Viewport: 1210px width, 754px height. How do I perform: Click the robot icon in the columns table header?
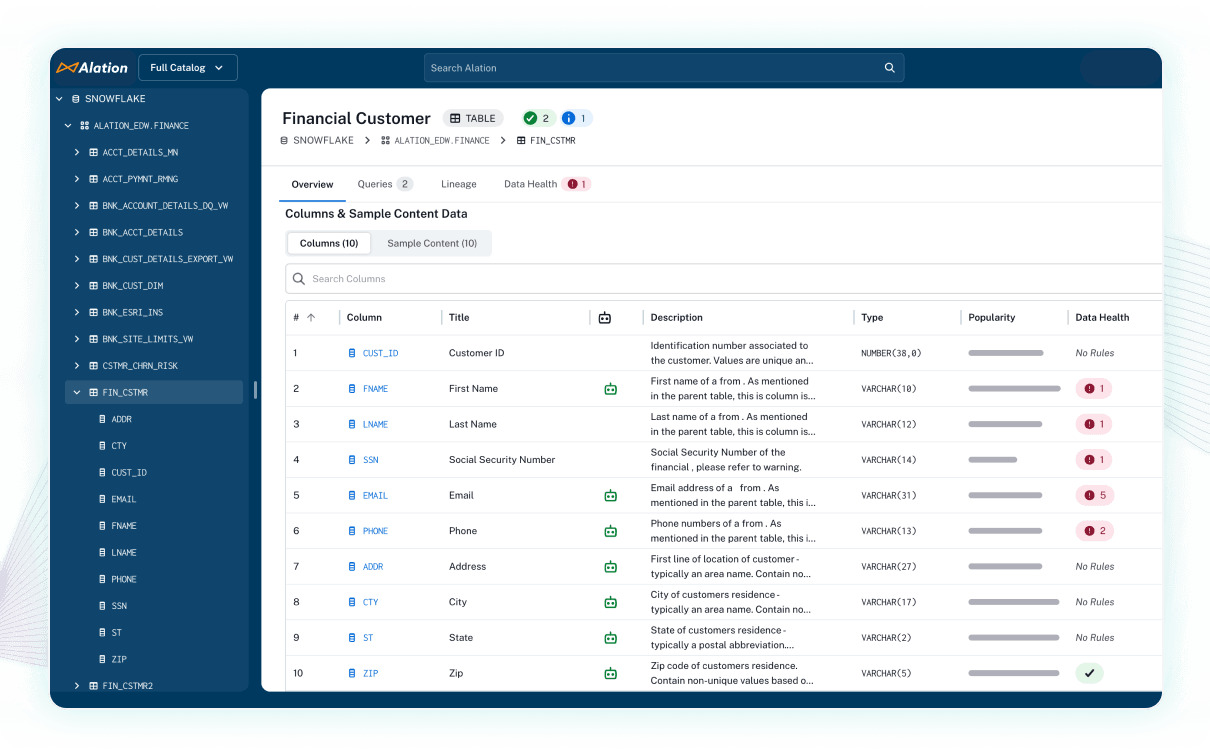604,317
